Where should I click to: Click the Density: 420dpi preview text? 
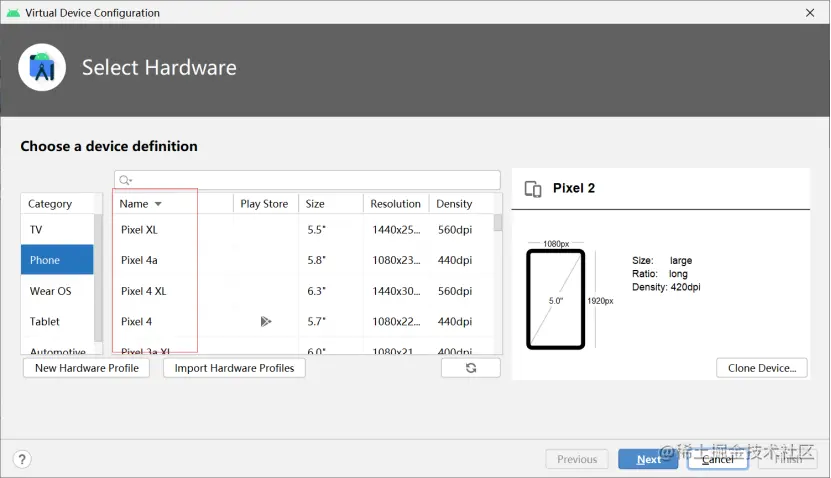pyautogui.click(x=666, y=287)
